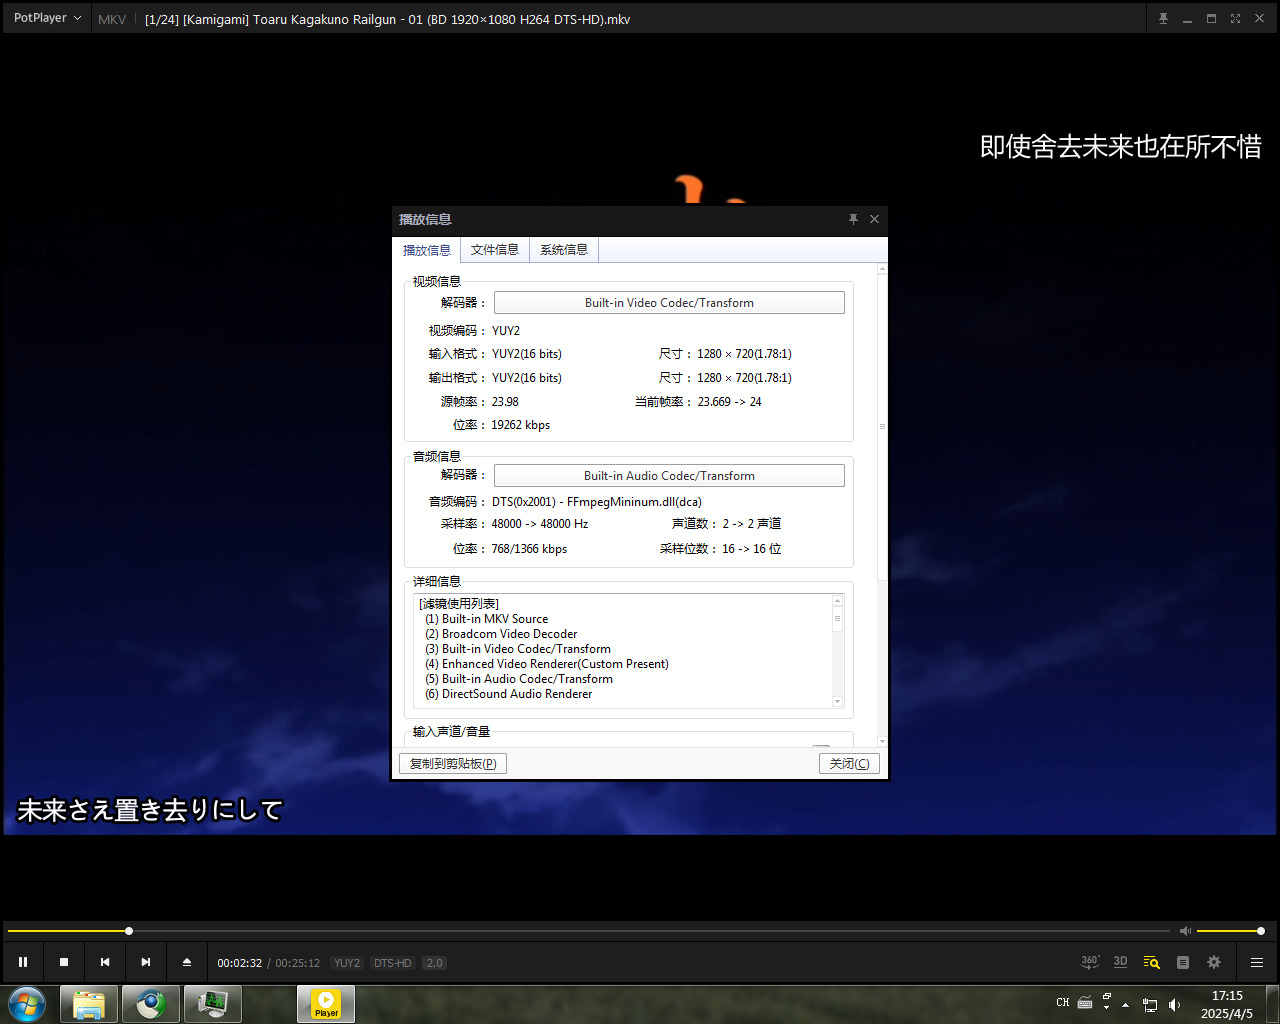The image size is (1280, 1024).
Task: Open the playlist panel icon
Action: [x=1183, y=962]
